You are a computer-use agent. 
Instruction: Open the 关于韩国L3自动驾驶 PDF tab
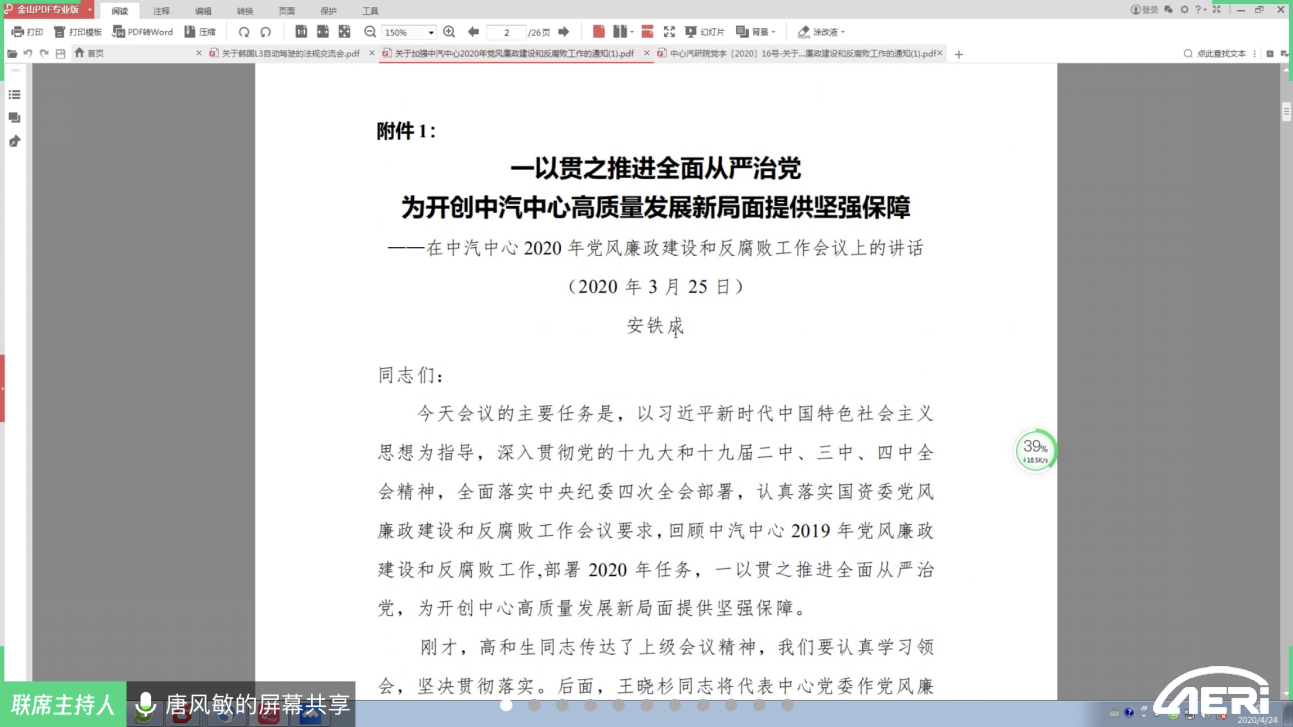[x=284, y=54]
